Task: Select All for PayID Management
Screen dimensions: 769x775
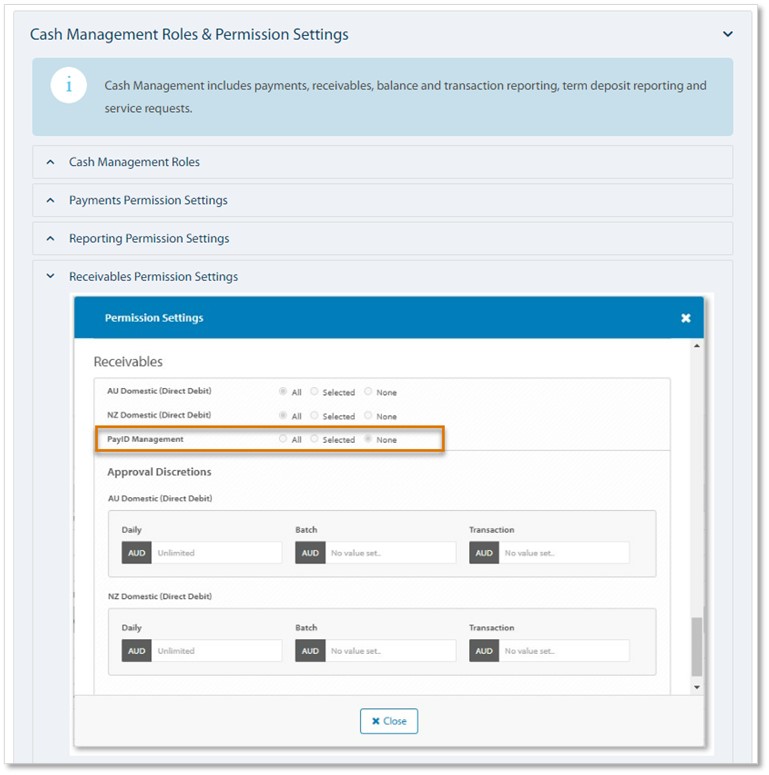Action: point(283,439)
